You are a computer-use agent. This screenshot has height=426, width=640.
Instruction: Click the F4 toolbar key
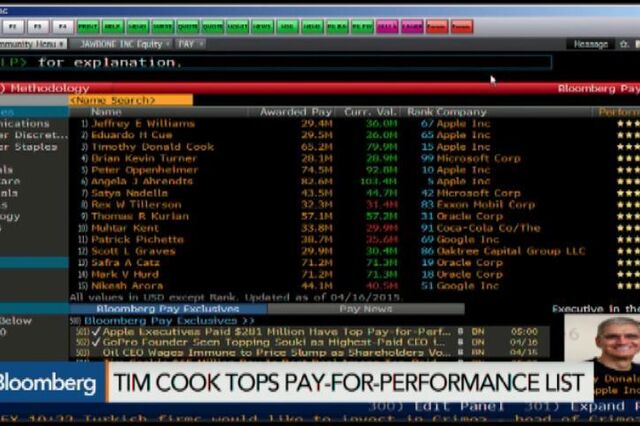62,27
